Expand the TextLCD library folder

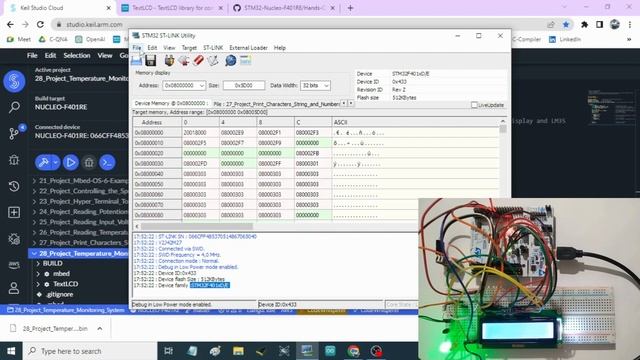point(38,284)
